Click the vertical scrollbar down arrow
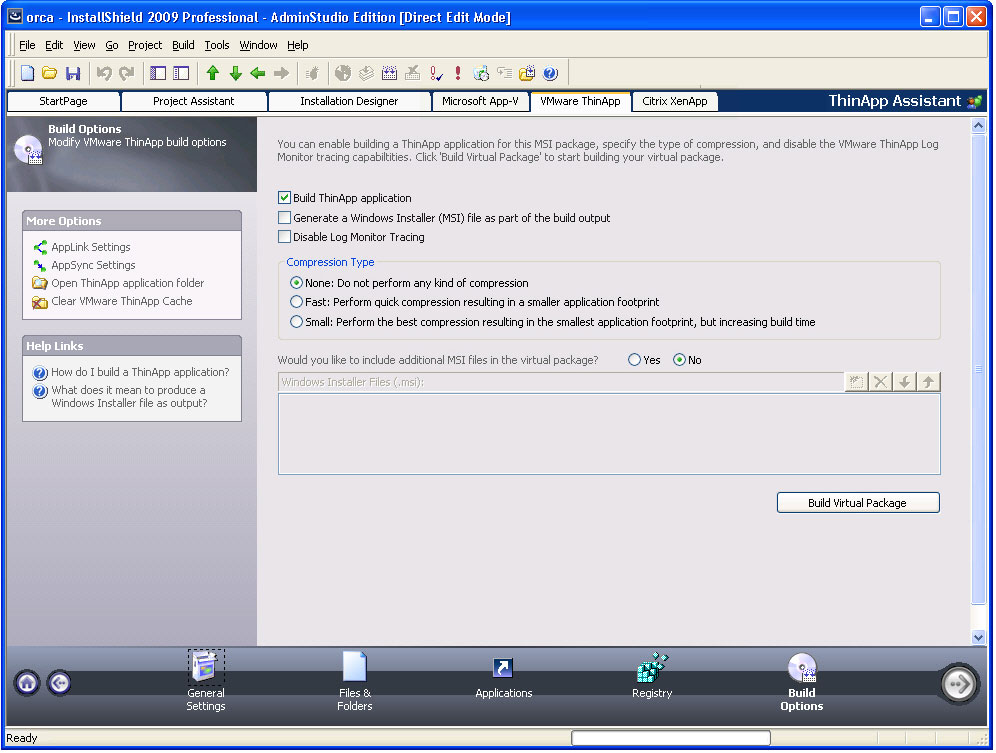The height and width of the screenshot is (753, 996). click(978, 637)
